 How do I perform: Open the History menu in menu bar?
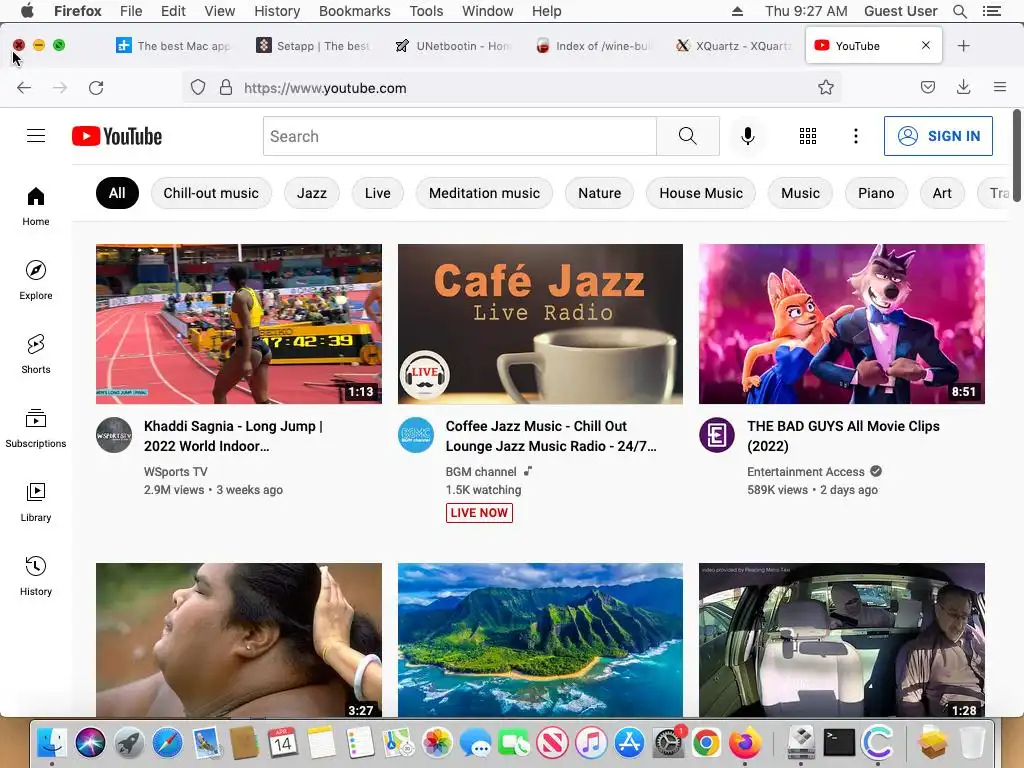[x=277, y=11]
